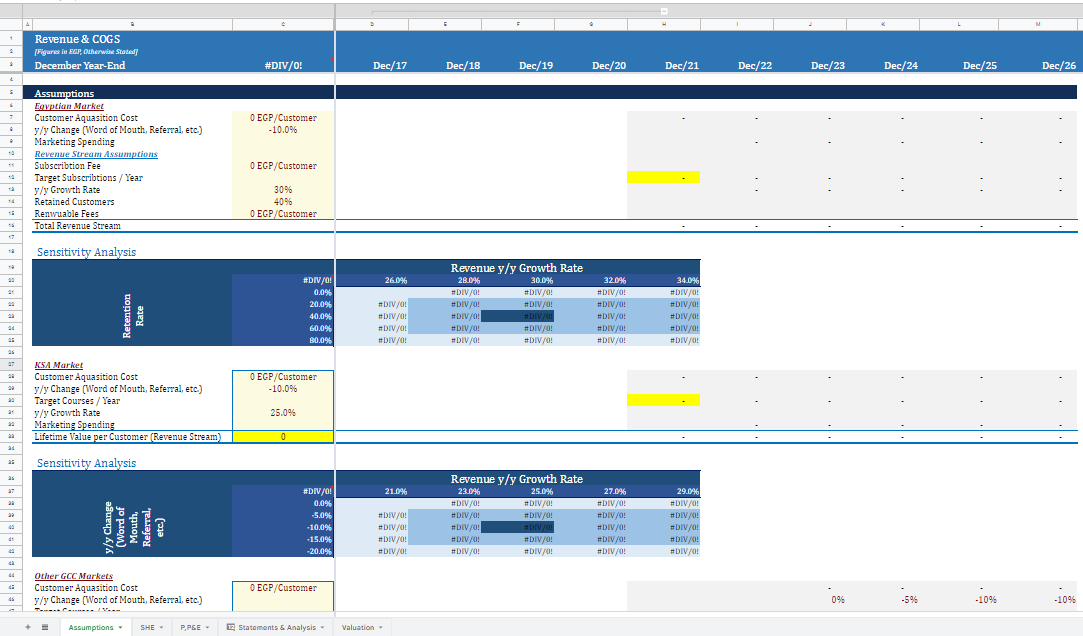Switch to the SHE sheet
The width and height of the screenshot is (1083, 636).
click(x=146, y=627)
